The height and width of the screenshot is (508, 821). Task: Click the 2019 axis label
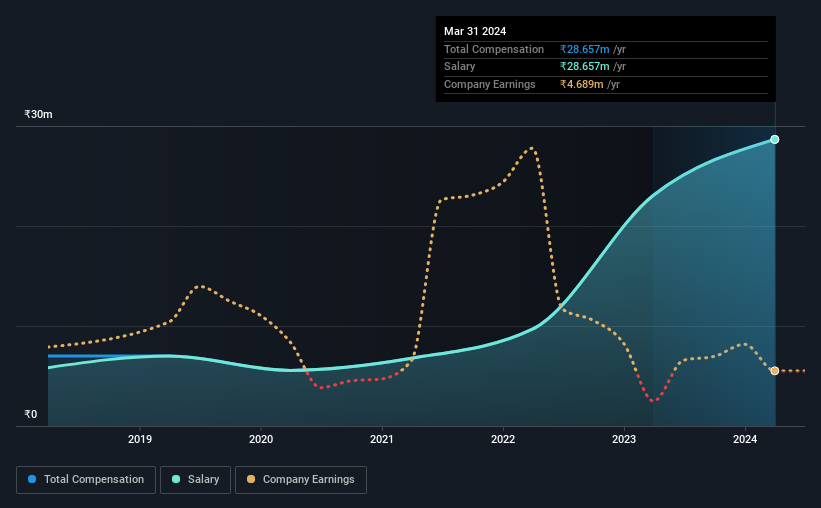click(140, 439)
